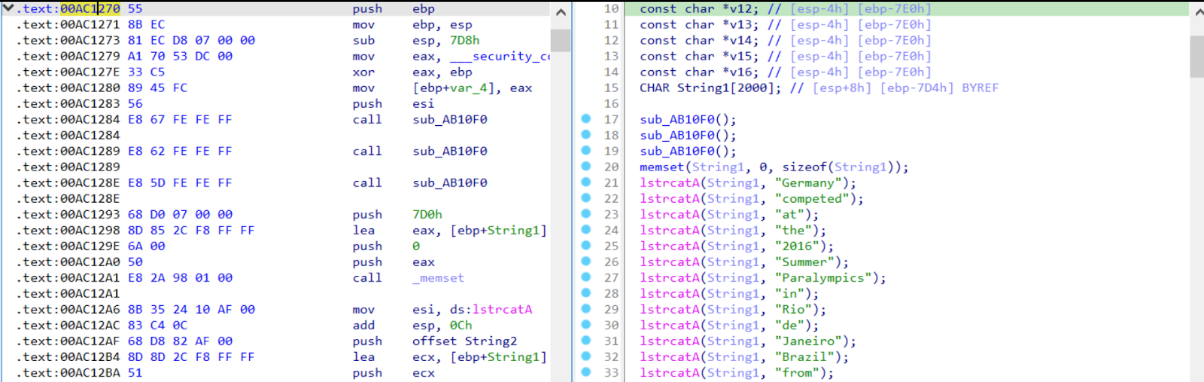Viewport: 1204px width, 382px height.
Task: Toggle breakpoint dot on the "Brazil" line
Action: coord(585,357)
